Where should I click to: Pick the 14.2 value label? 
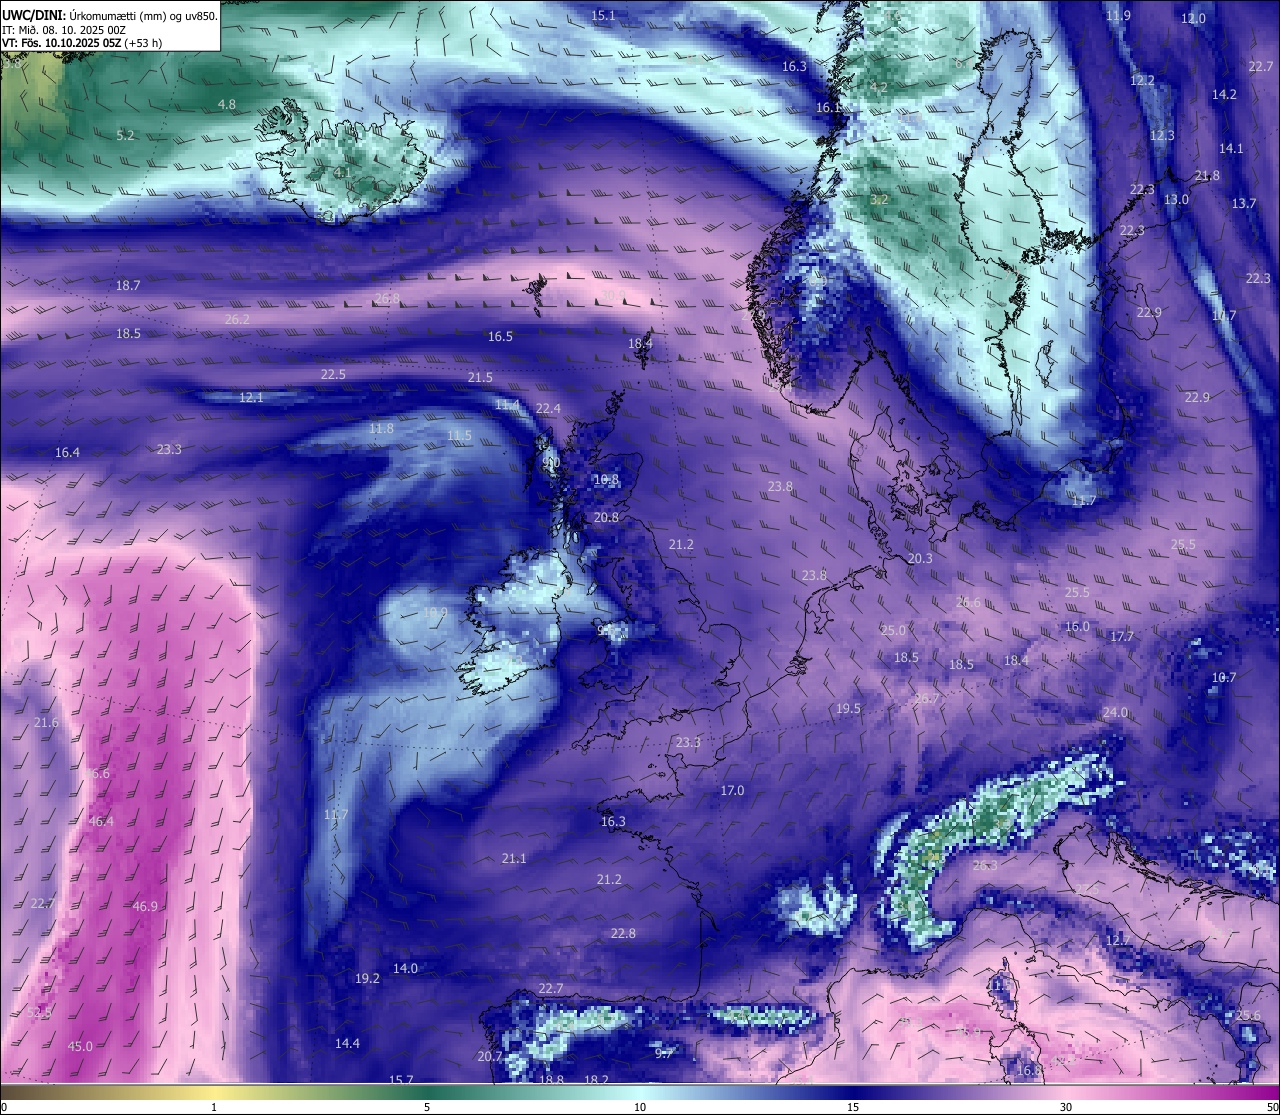click(1224, 94)
